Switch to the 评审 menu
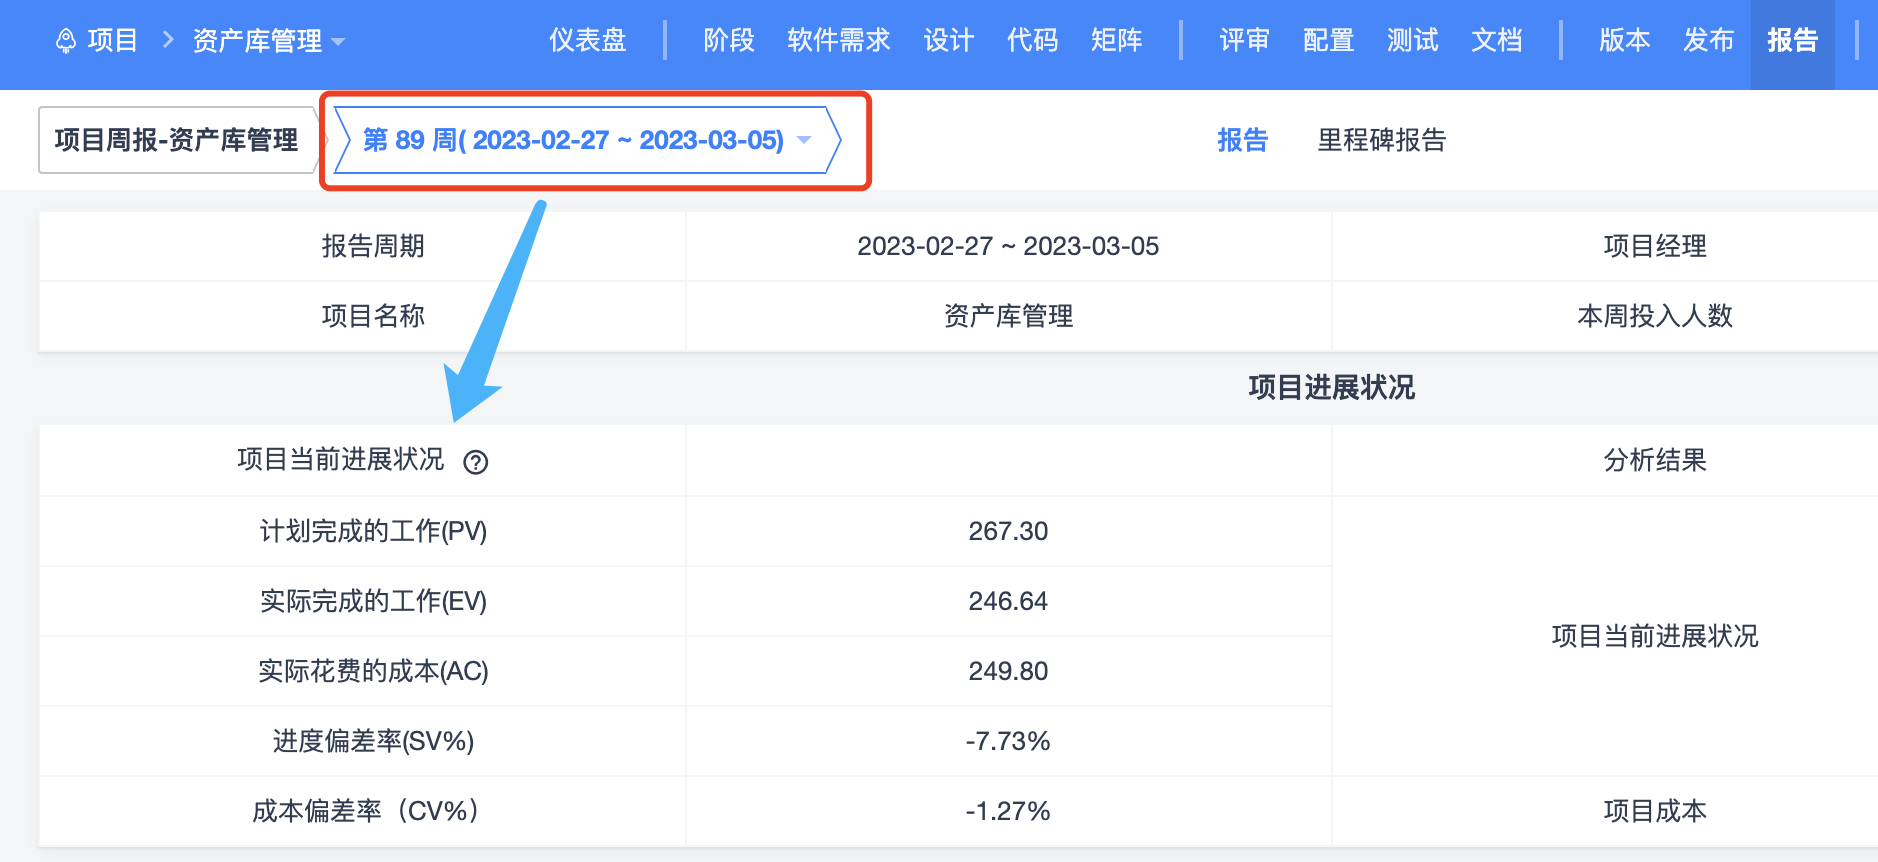The height and width of the screenshot is (862, 1878). coord(1244,40)
